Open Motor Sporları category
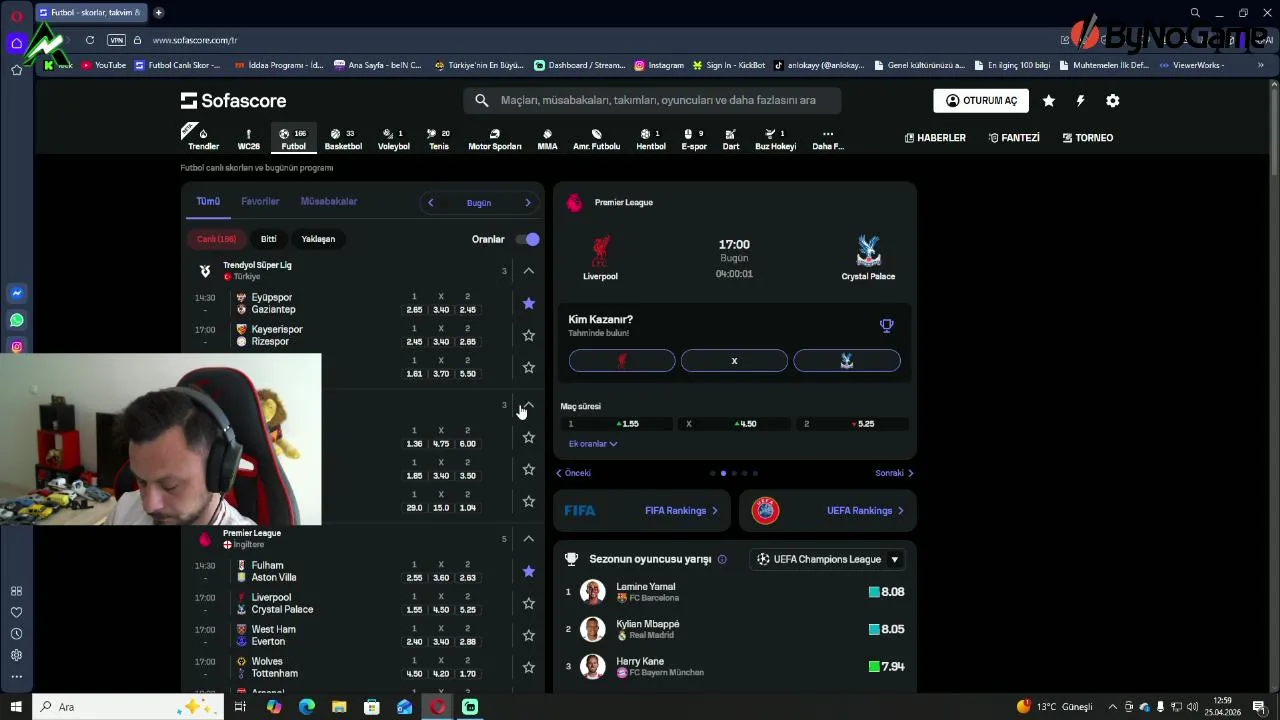Viewport: 1280px width, 720px height. 495,139
